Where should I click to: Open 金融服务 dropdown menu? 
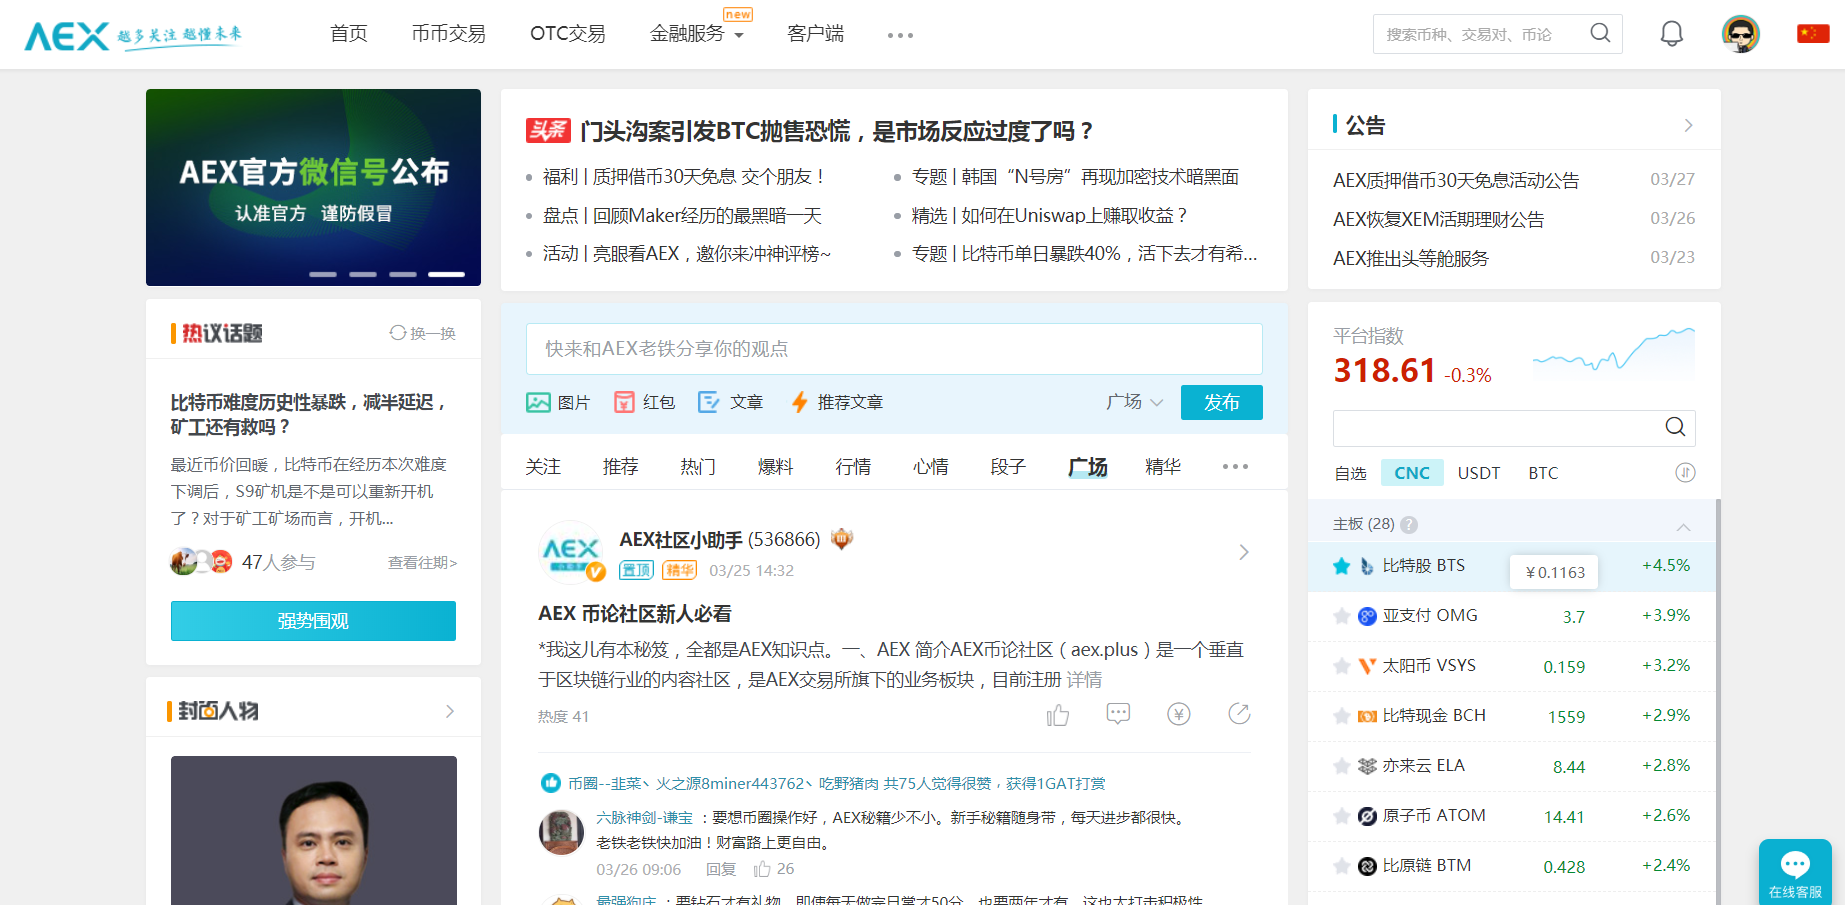[697, 34]
